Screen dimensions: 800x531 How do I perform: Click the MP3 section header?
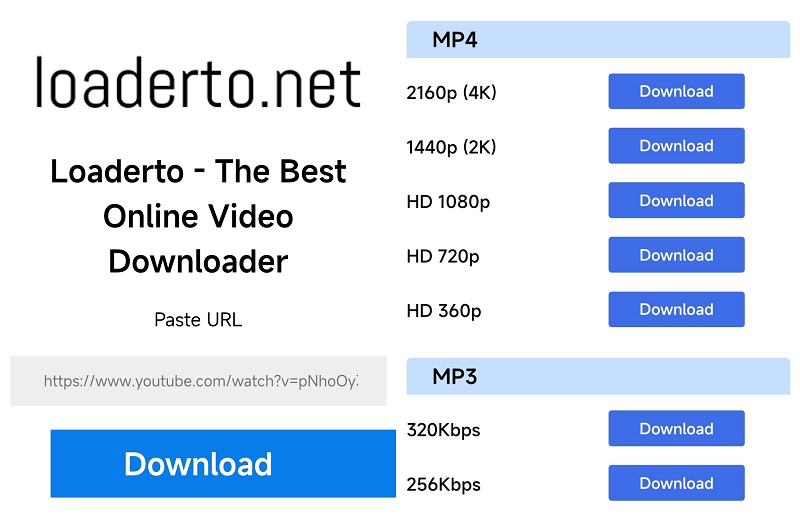(598, 376)
